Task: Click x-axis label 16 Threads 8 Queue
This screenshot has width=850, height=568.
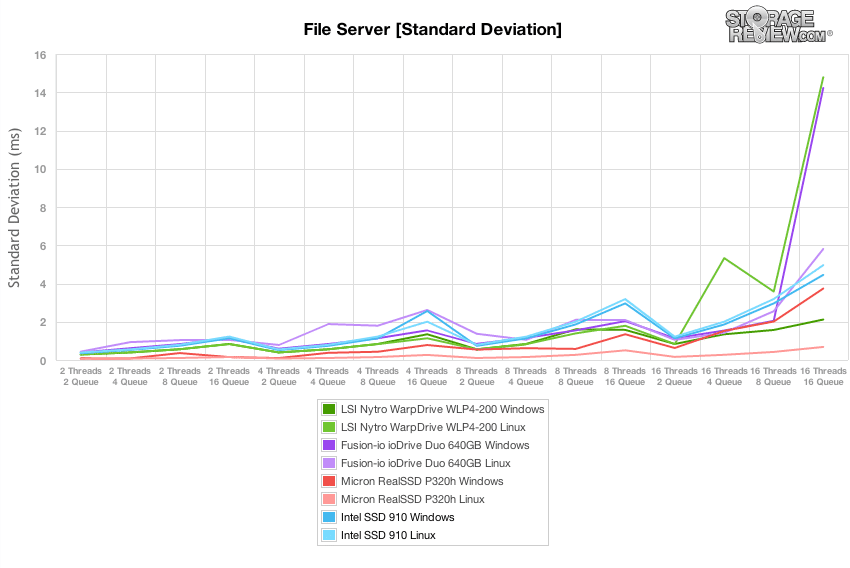Action: [774, 377]
